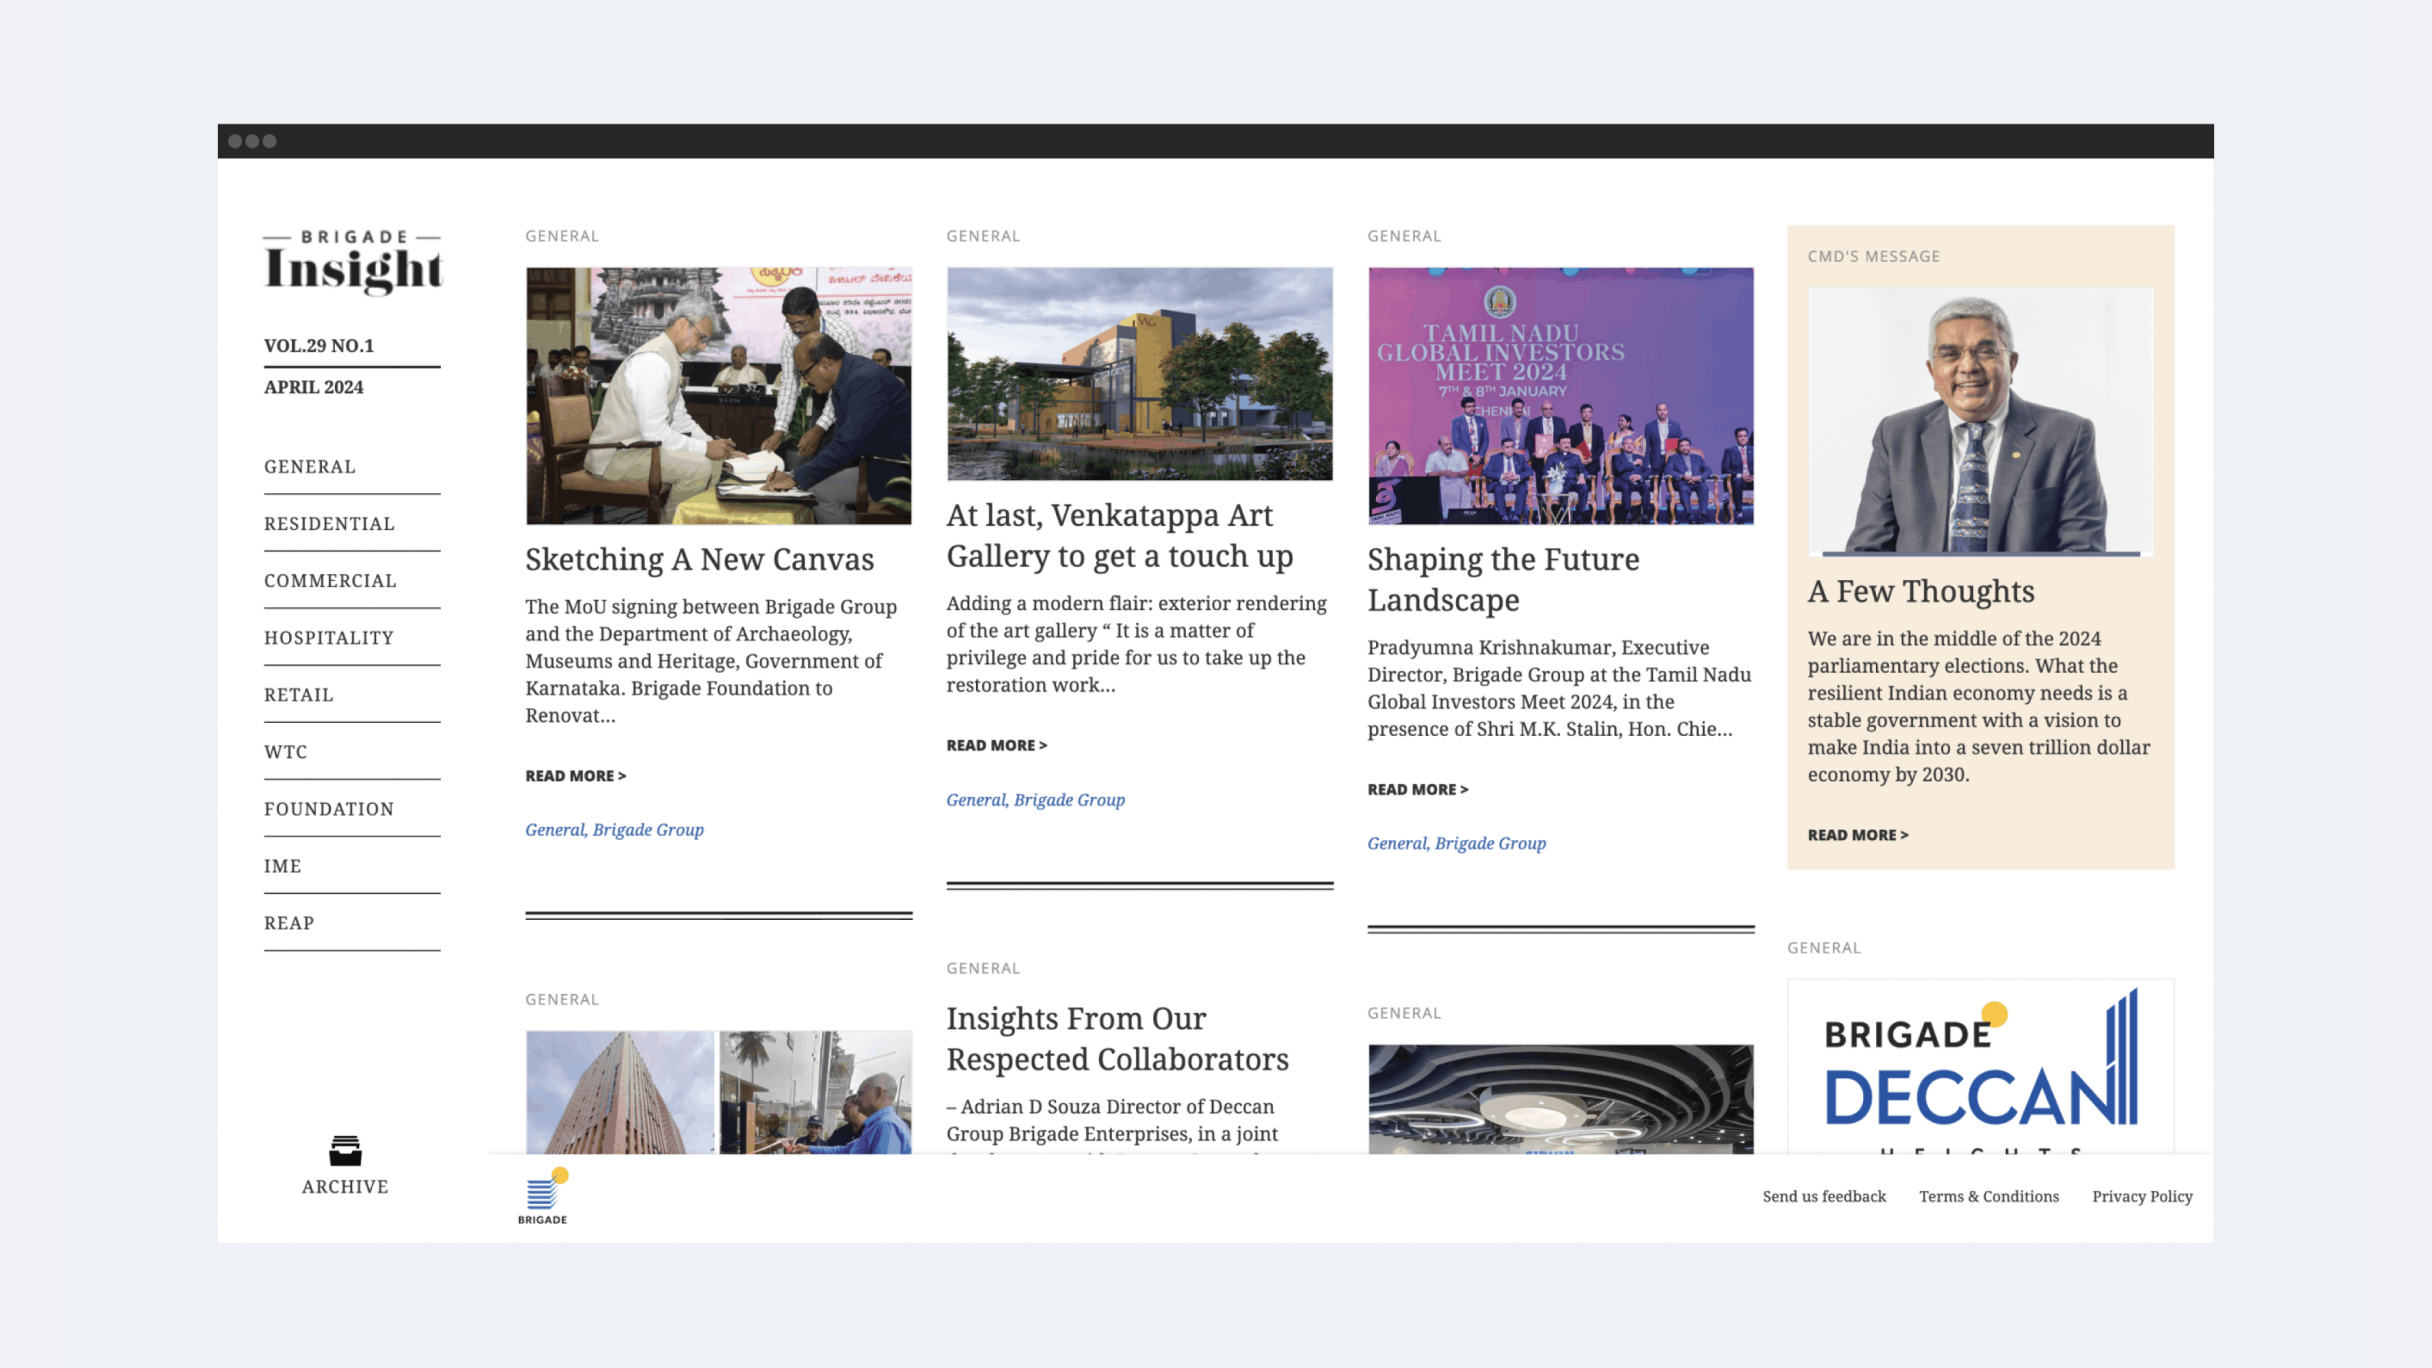
Task: Select the General sidebar category
Action: coord(310,466)
